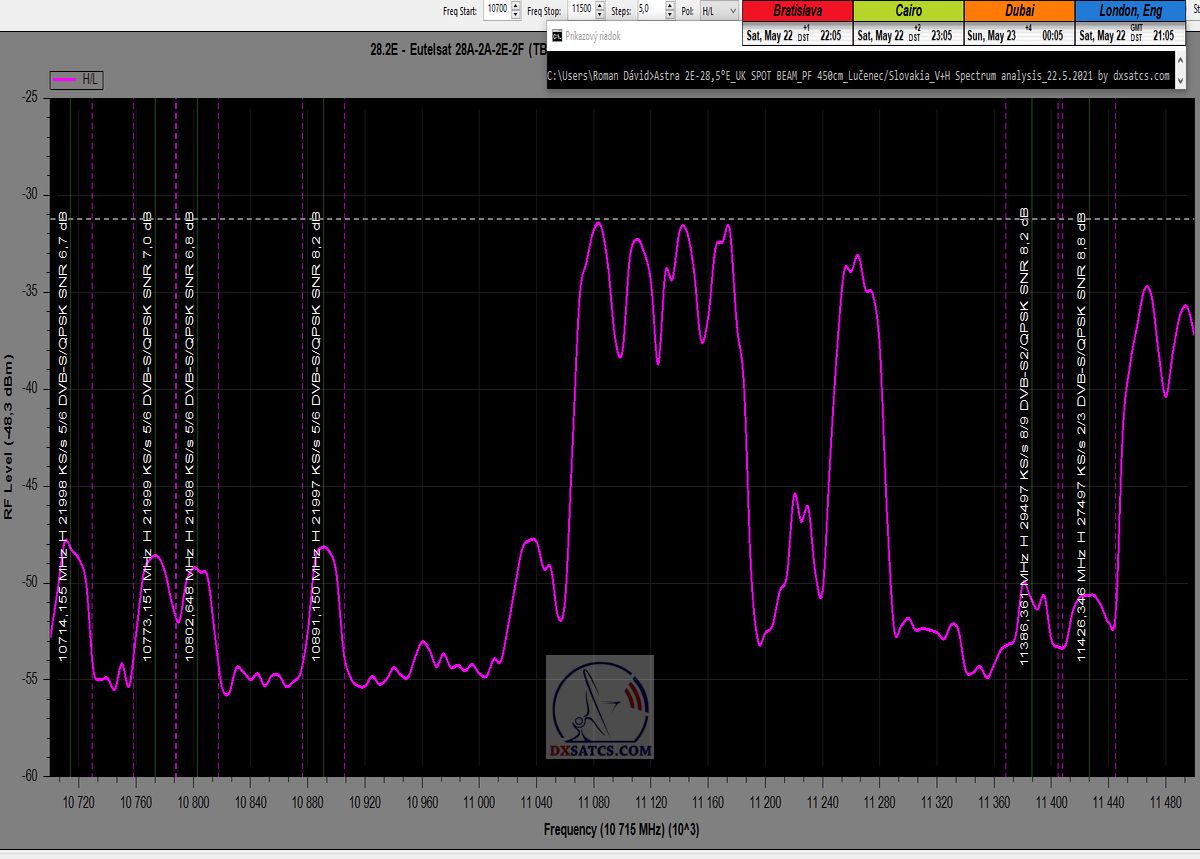Click the Command Prompt icon in the title bar
The image size is (1200, 859).
click(556, 35)
